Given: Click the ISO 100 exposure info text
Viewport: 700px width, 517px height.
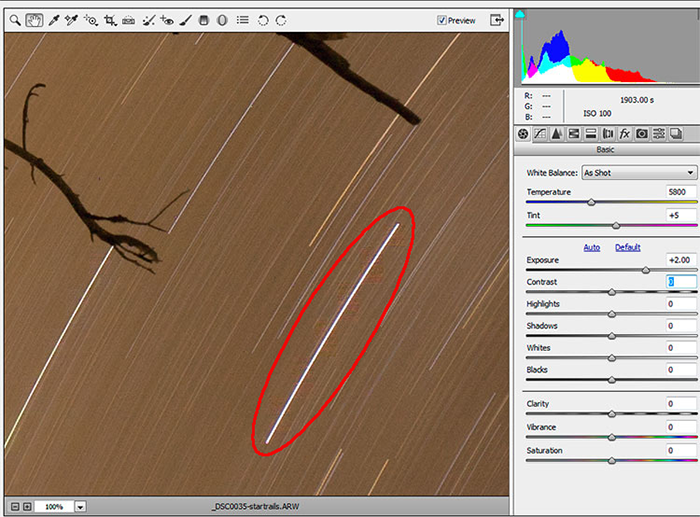Looking at the screenshot, I should pos(597,113).
